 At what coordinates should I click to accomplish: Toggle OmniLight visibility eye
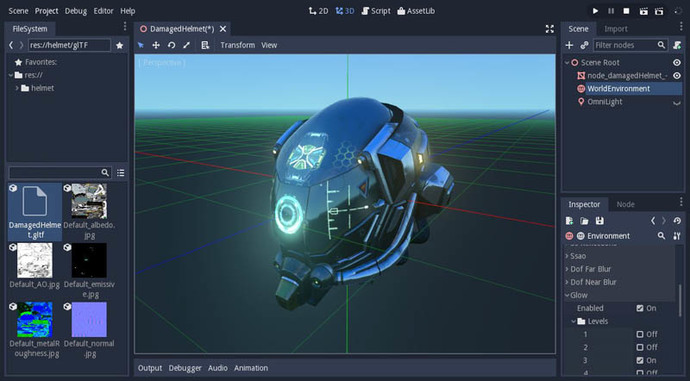tap(677, 103)
